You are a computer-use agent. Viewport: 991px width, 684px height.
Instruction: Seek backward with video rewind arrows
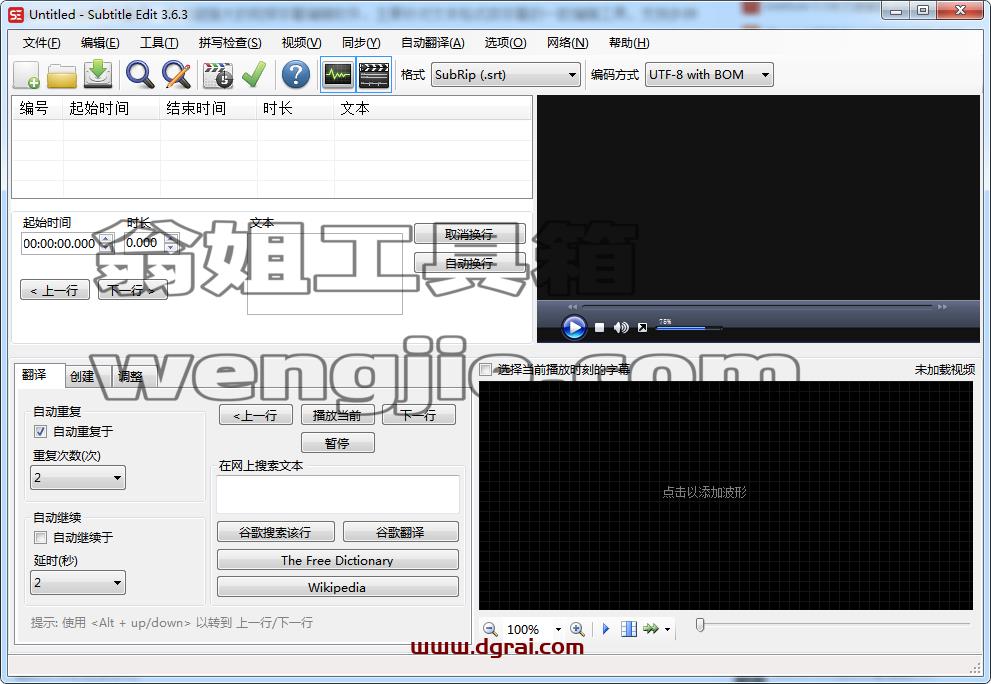click(x=572, y=307)
